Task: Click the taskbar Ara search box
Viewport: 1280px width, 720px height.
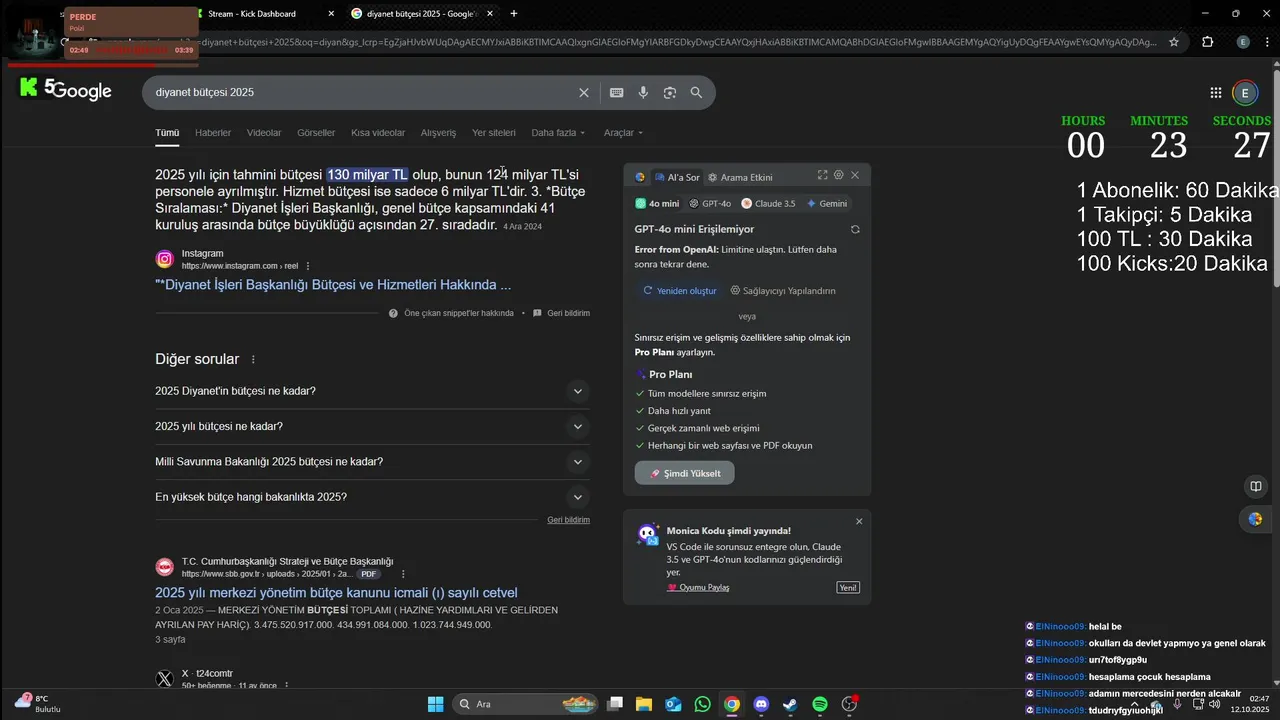Action: [x=525, y=704]
